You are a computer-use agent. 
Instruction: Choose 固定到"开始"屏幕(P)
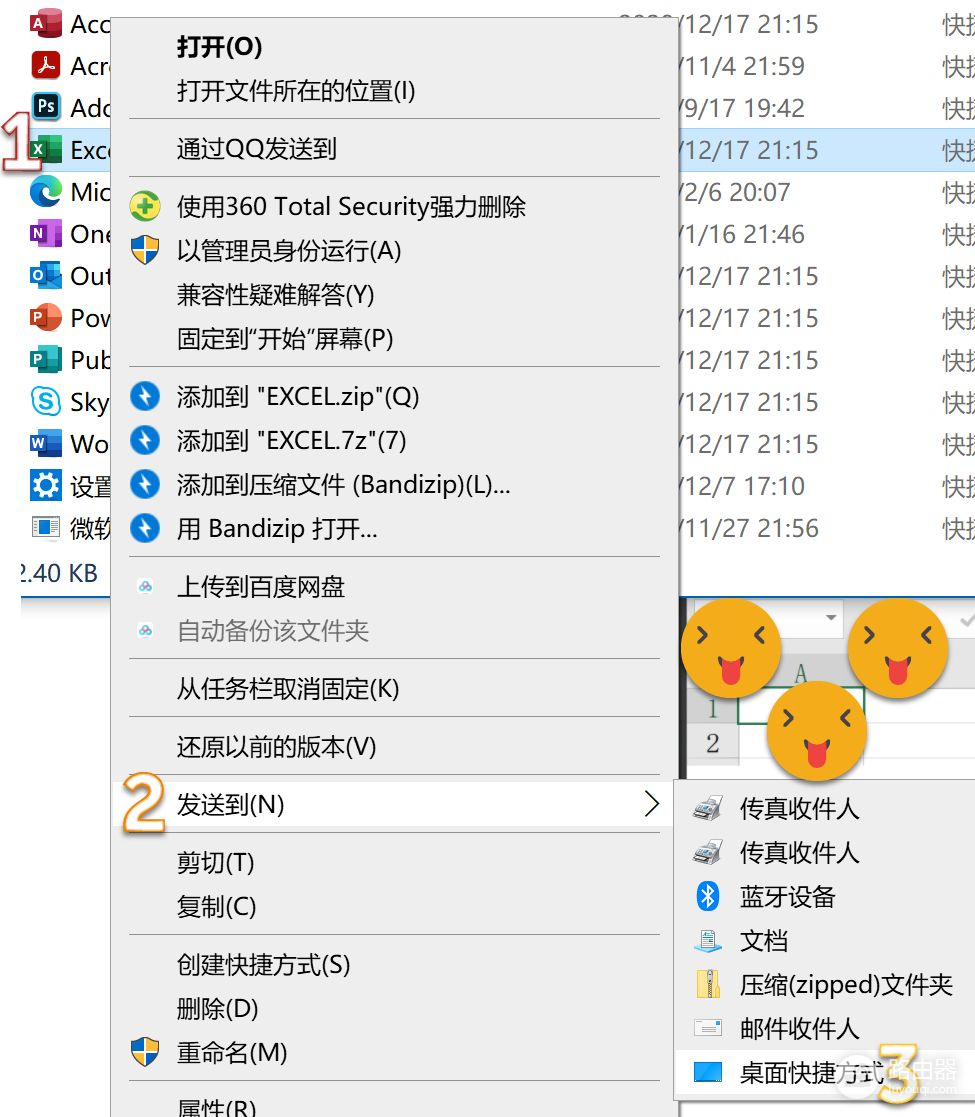(285, 338)
